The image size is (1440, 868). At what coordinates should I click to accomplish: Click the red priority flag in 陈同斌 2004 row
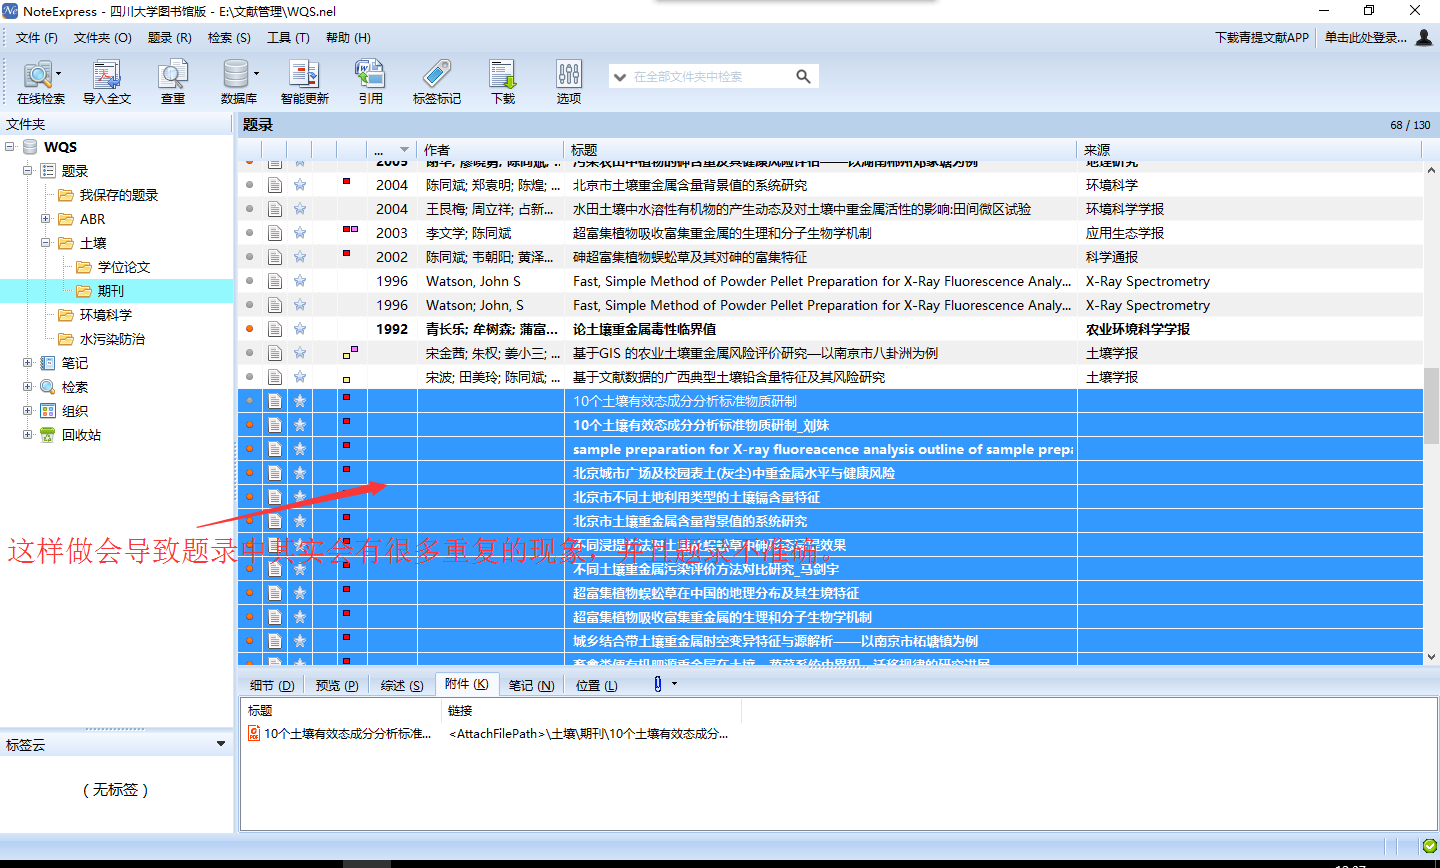[346, 181]
